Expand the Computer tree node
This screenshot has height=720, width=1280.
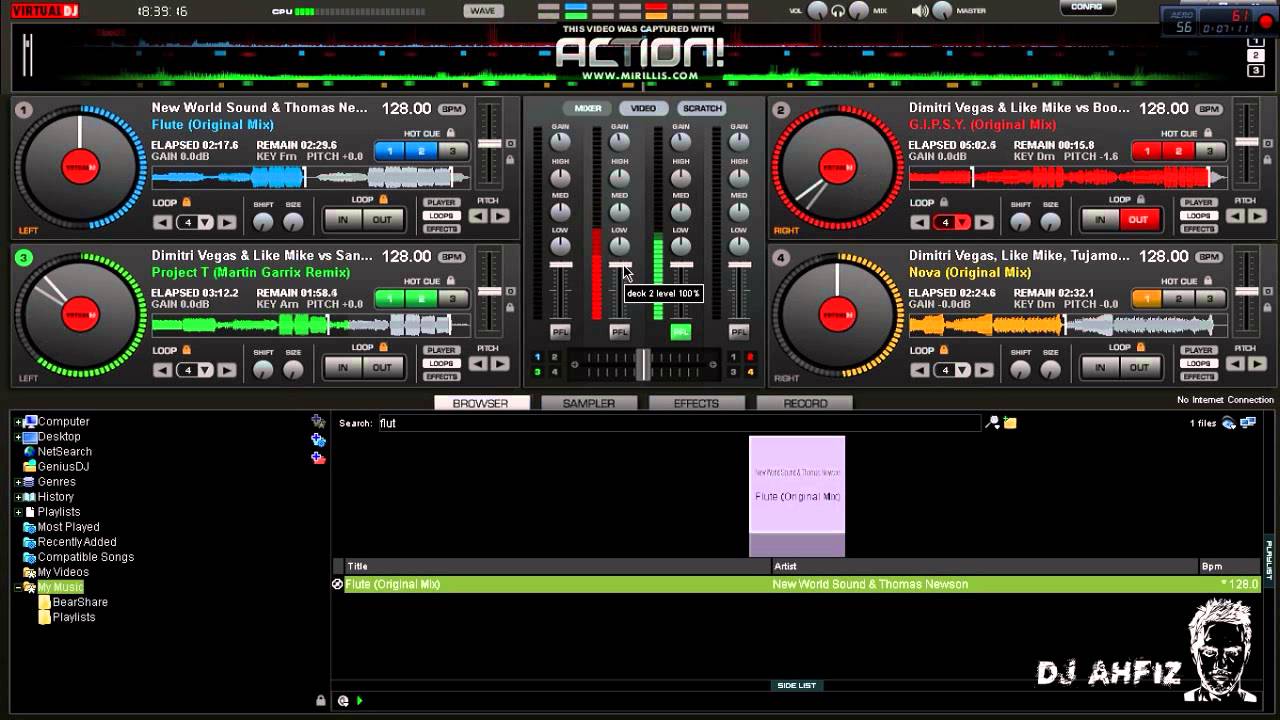(18, 422)
